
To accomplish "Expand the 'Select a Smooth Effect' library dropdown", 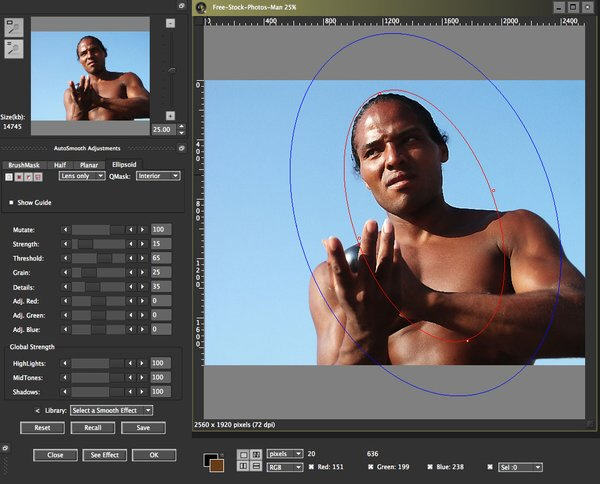I will (x=112, y=410).
